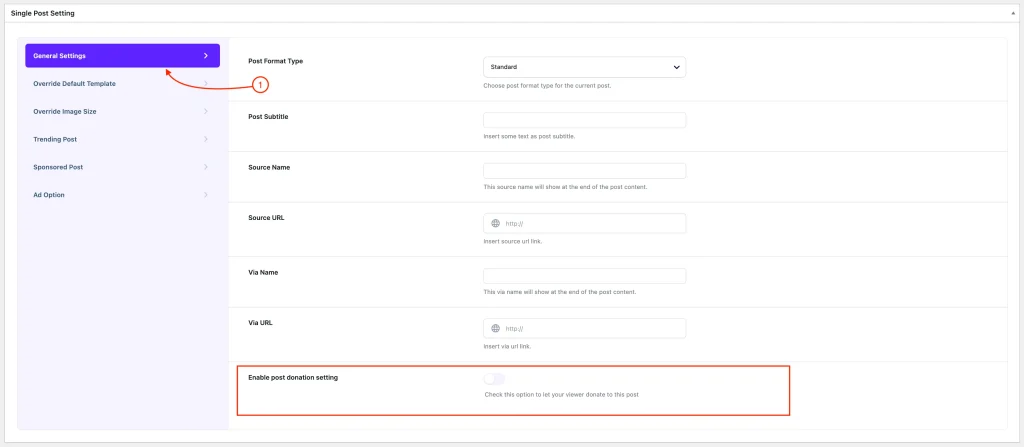Focus the Source Name input box
This screenshot has width=1024, height=447.
click(584, 171)
